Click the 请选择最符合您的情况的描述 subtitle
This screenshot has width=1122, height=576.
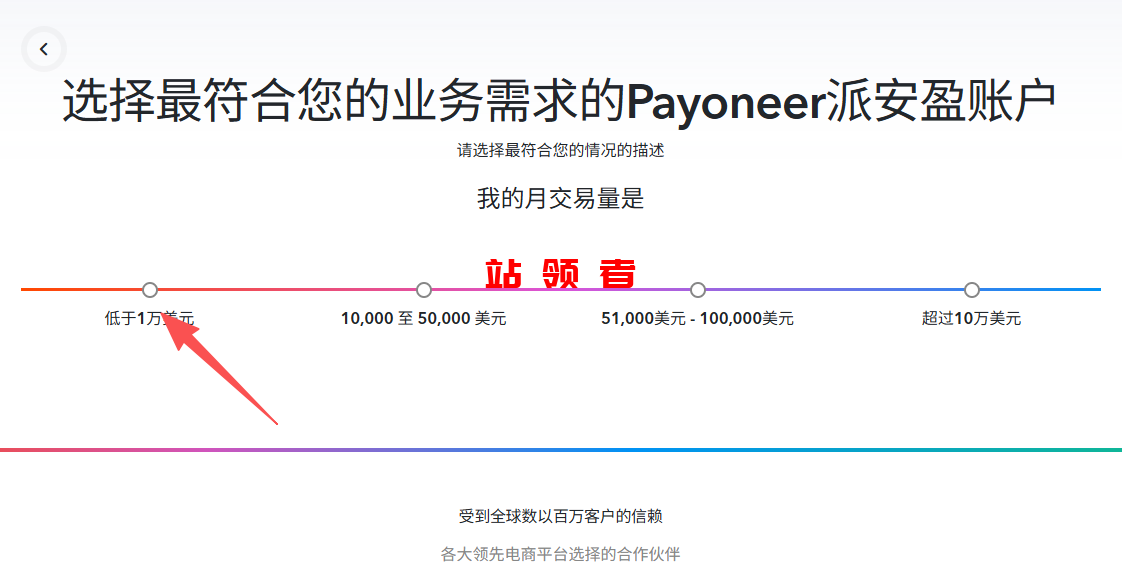pyautogui.click(x=560, y=151)
